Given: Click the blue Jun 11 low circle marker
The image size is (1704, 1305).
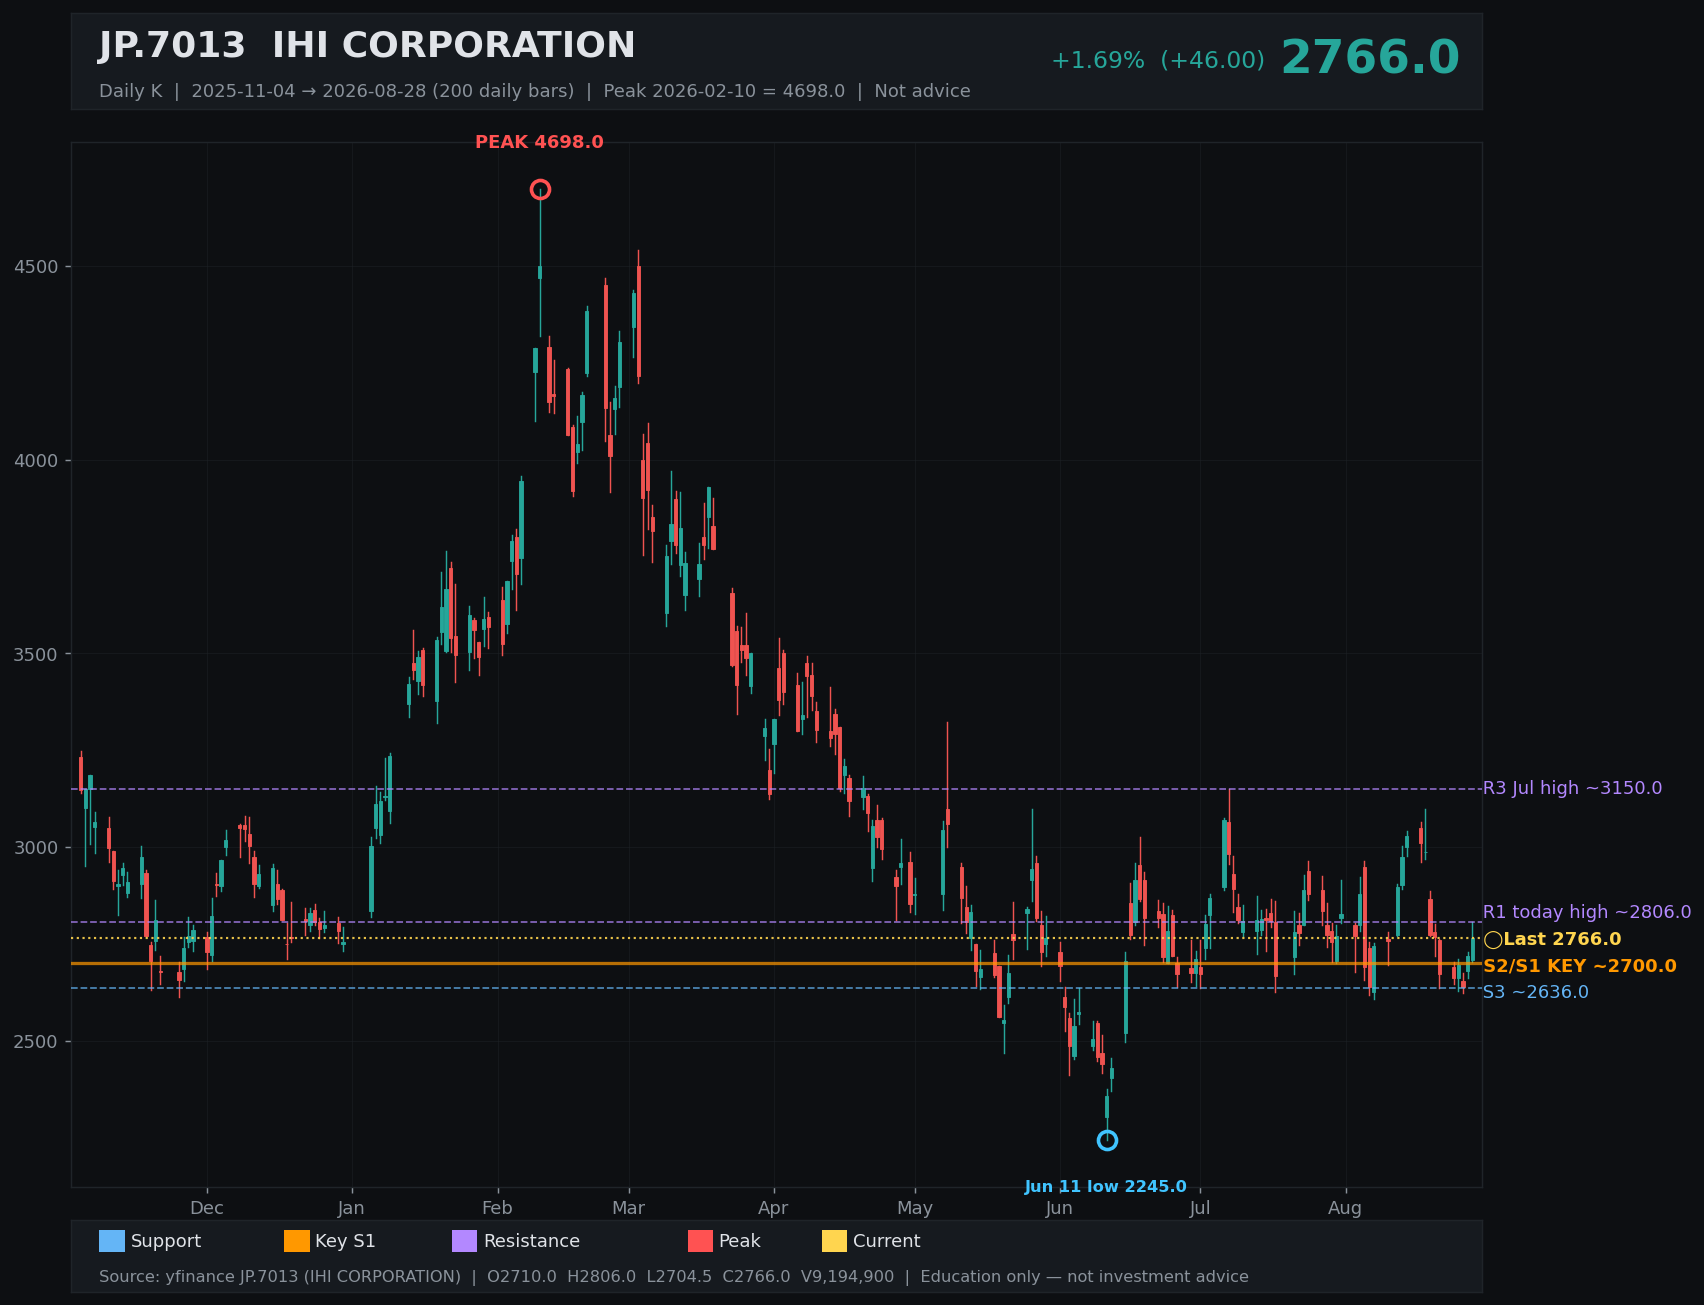Looking at the screenshot, I should point(1107,1141).
